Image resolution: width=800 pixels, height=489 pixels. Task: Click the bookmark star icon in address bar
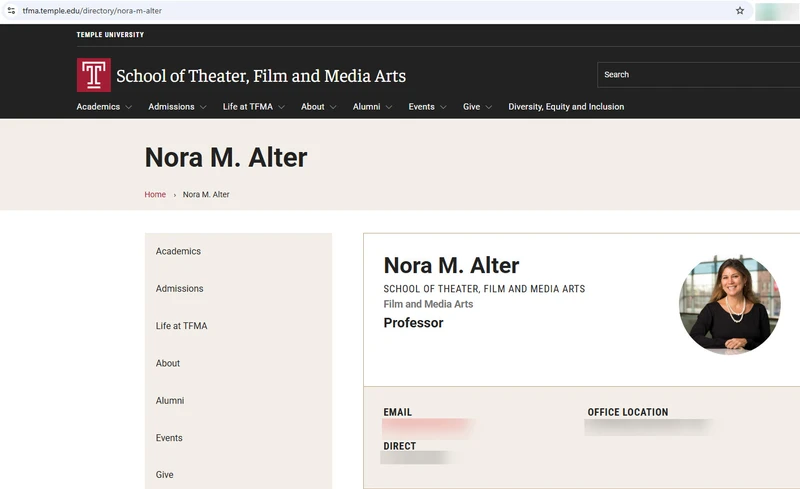coord(739,10)
